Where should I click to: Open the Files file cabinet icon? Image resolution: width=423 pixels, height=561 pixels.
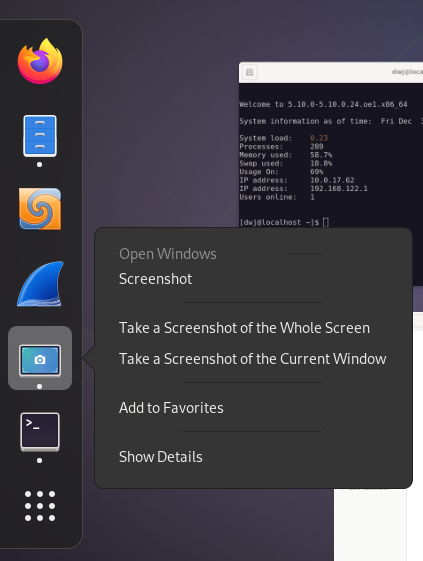(x=40, y=136)
